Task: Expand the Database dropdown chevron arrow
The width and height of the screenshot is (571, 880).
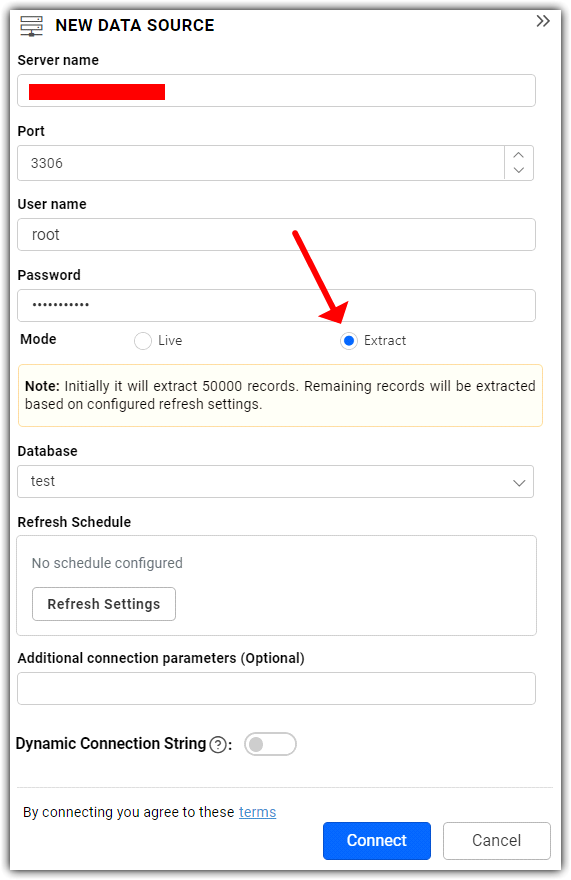Action: click(519, 482)
